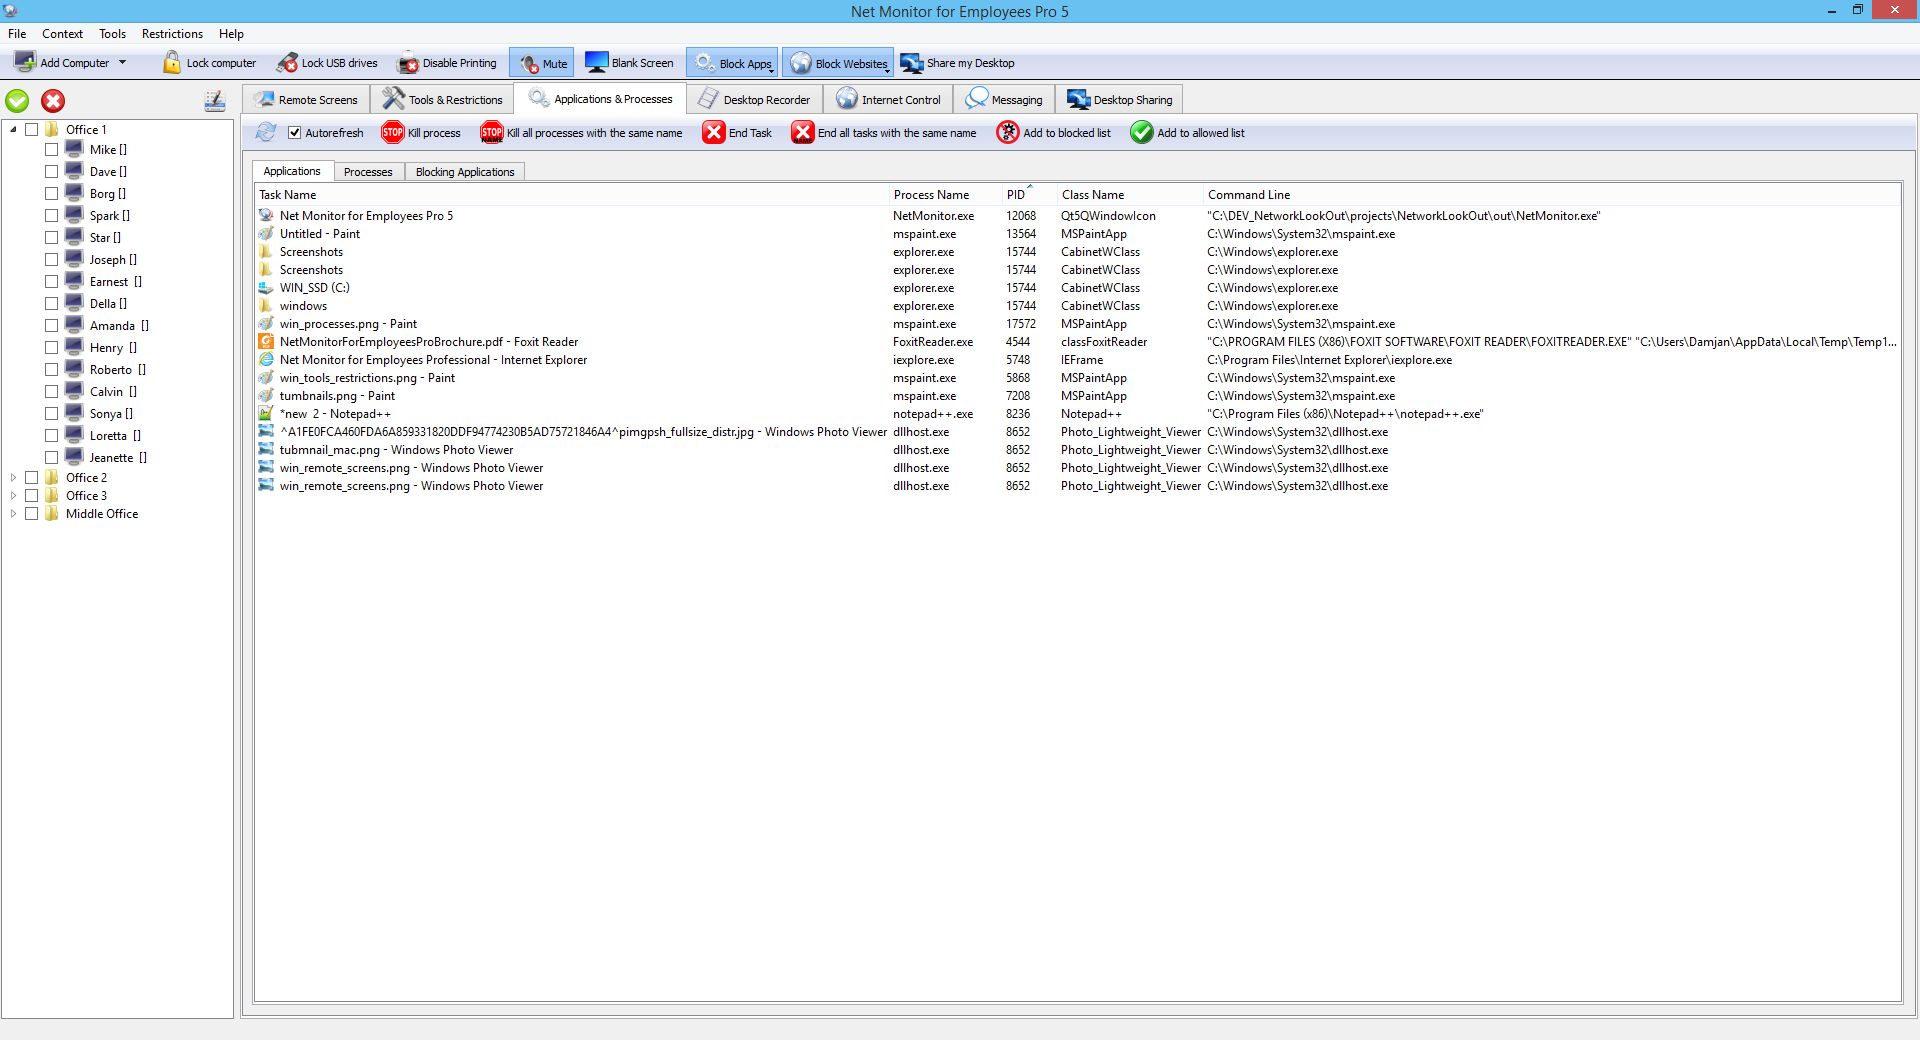Image resolution: width=1920 pixels, height=1040 pixels.
Task: Select the WIN_SSD (C:) drive icon
Action: click(266, 288)
